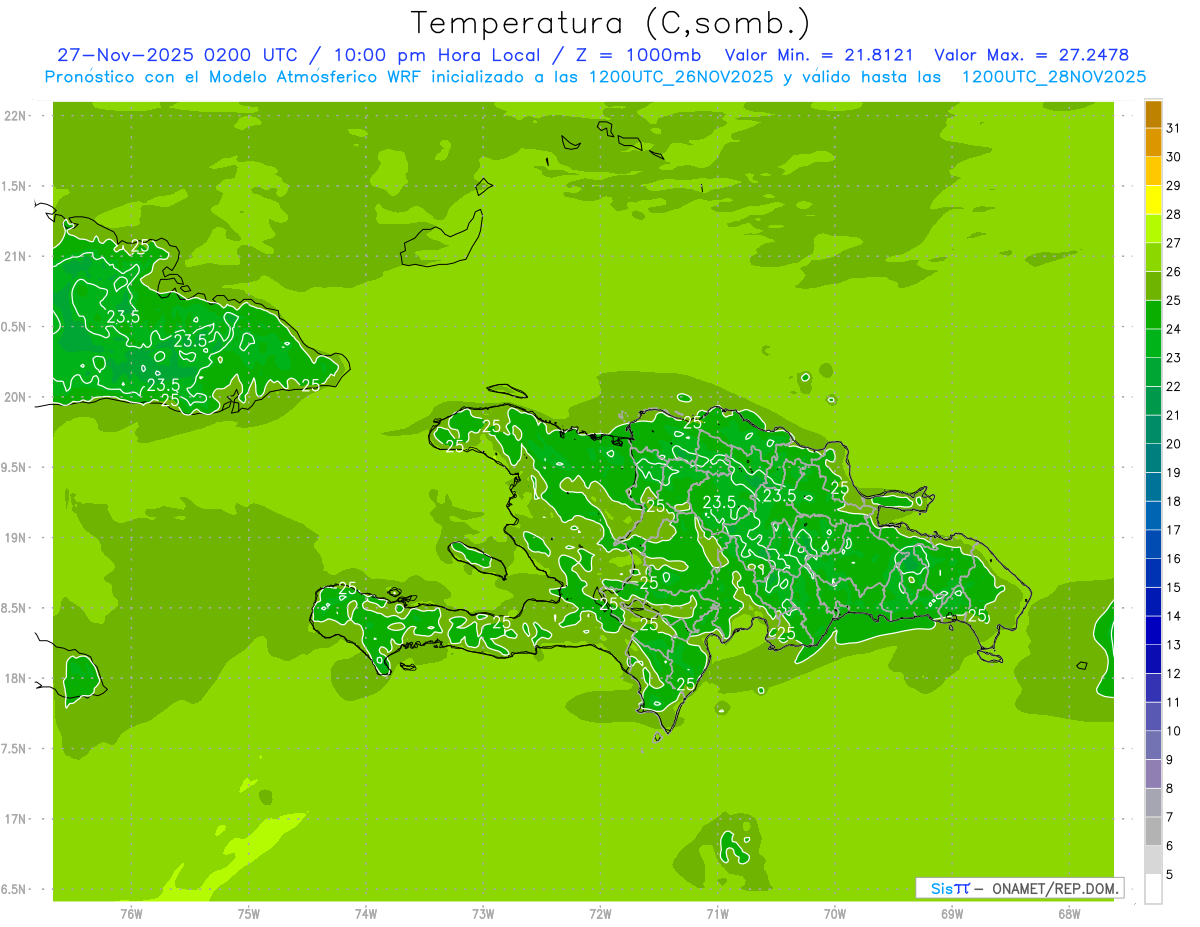The width and height of the screenshot is (1200, 927).
Task: Click the "69W" longitude axis label
Action: pyautogui.click(x=951, y=914)
